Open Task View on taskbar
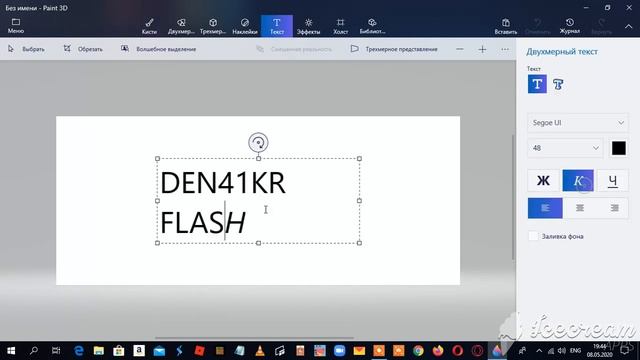Image resolution: width=640 pixels, height=360 pixels. pos(56,351)
